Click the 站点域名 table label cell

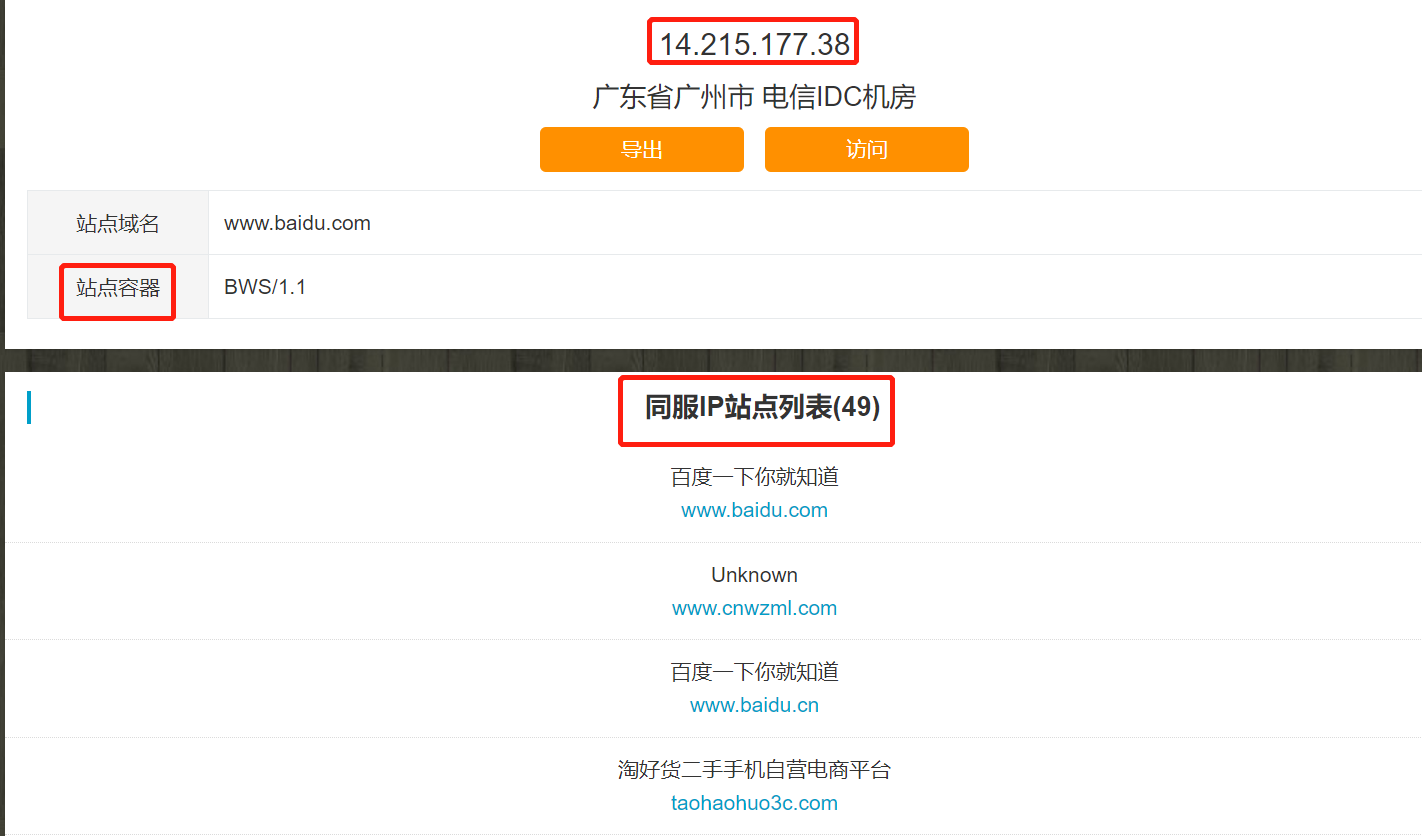[x=118, y=223]
